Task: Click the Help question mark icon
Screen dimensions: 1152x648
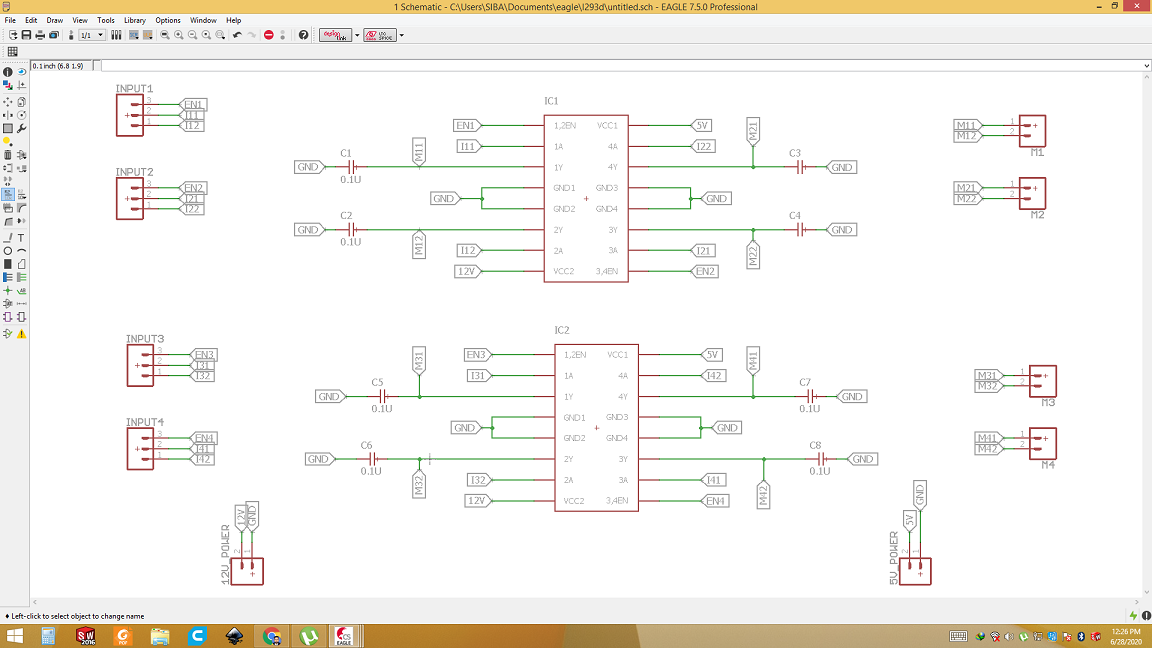Action: [303, 35]
